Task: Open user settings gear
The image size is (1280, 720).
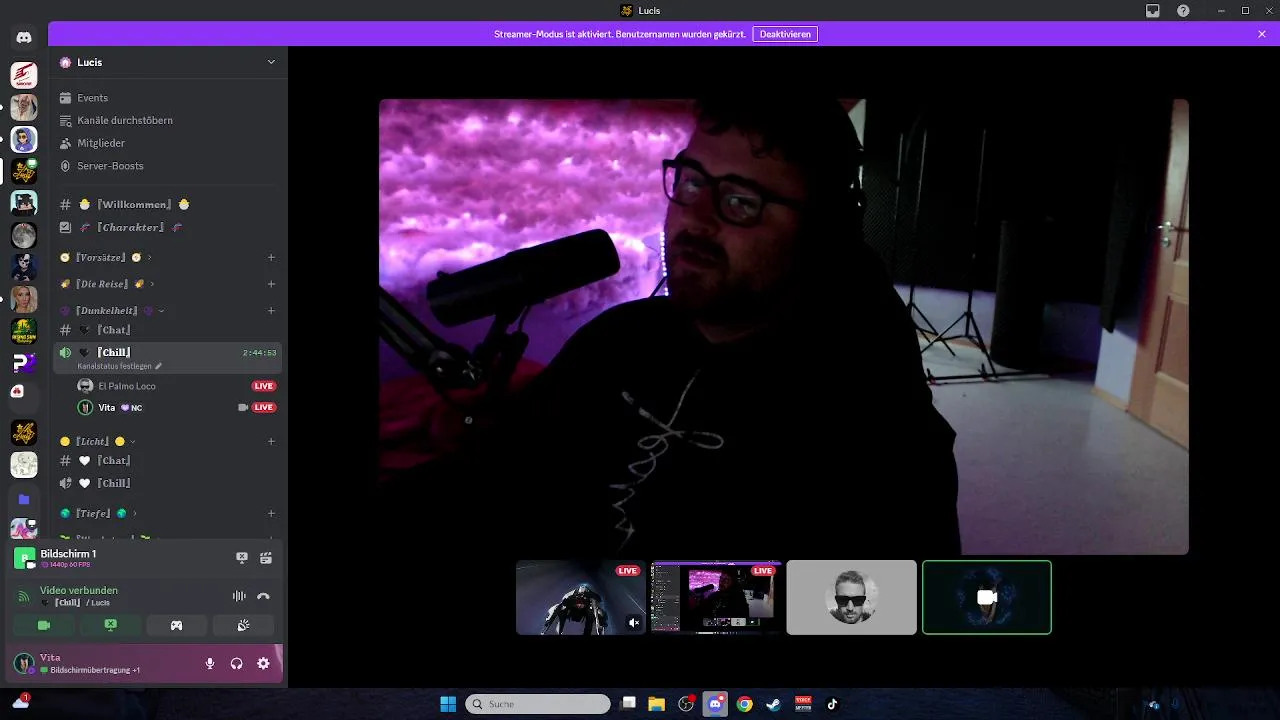Action: coord(264,663)
